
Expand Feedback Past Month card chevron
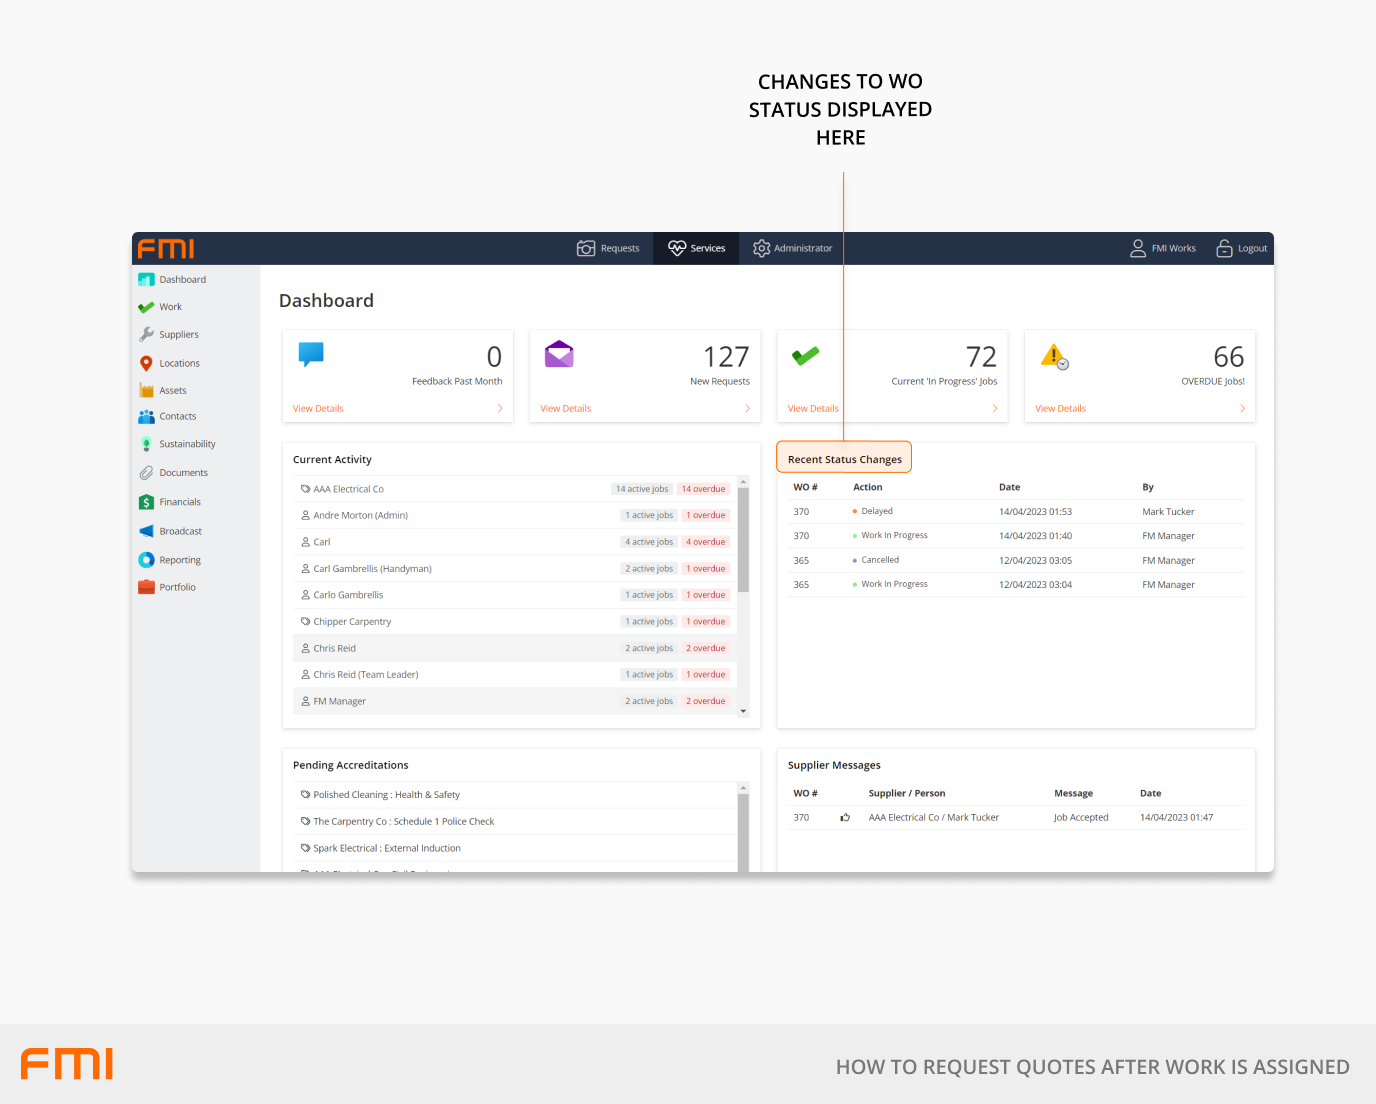click(x=500, y=409)
